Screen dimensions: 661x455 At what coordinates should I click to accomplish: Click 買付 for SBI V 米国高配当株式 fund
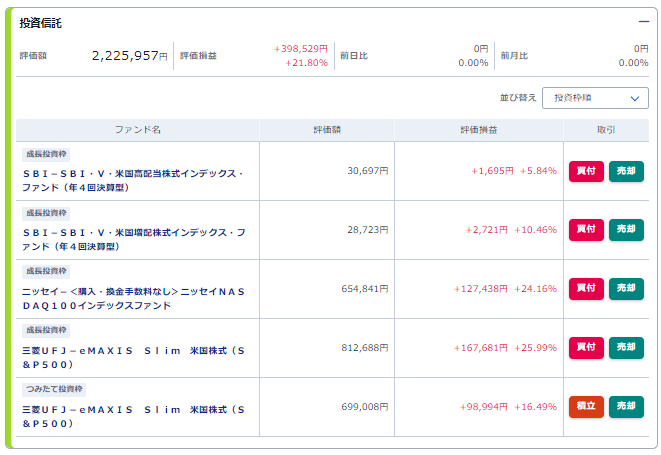point(586,171)
